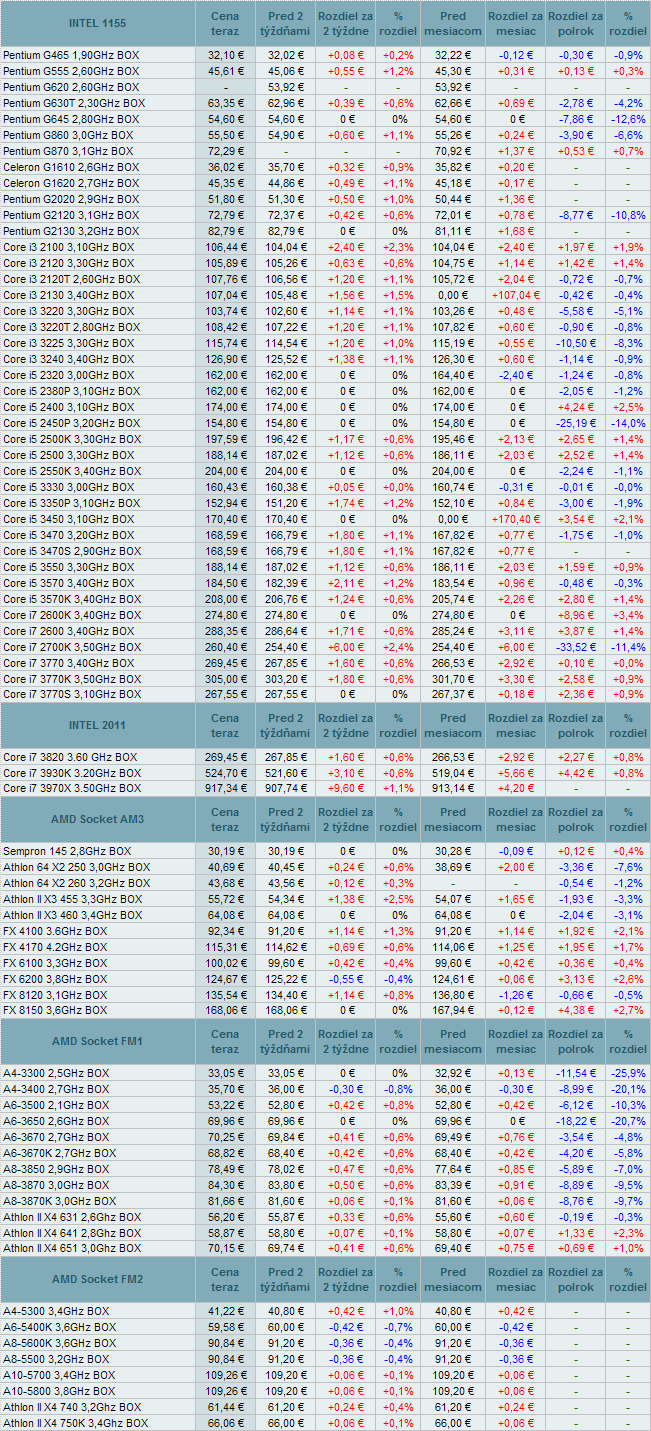Select A4-3300 2,5GHz BOX
Screen dimensions: 651x1431
pyautogui.click(x=57, y=1074)
